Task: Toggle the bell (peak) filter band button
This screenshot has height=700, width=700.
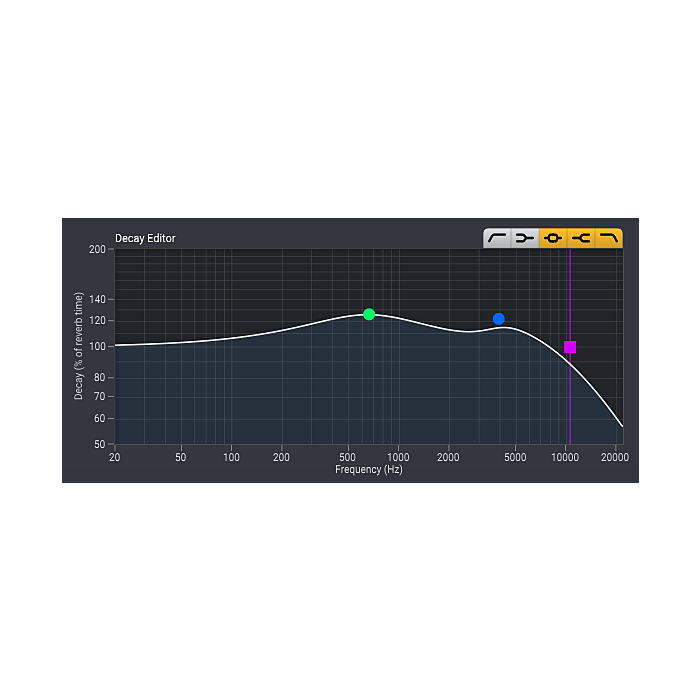Action: coord(553,238)
